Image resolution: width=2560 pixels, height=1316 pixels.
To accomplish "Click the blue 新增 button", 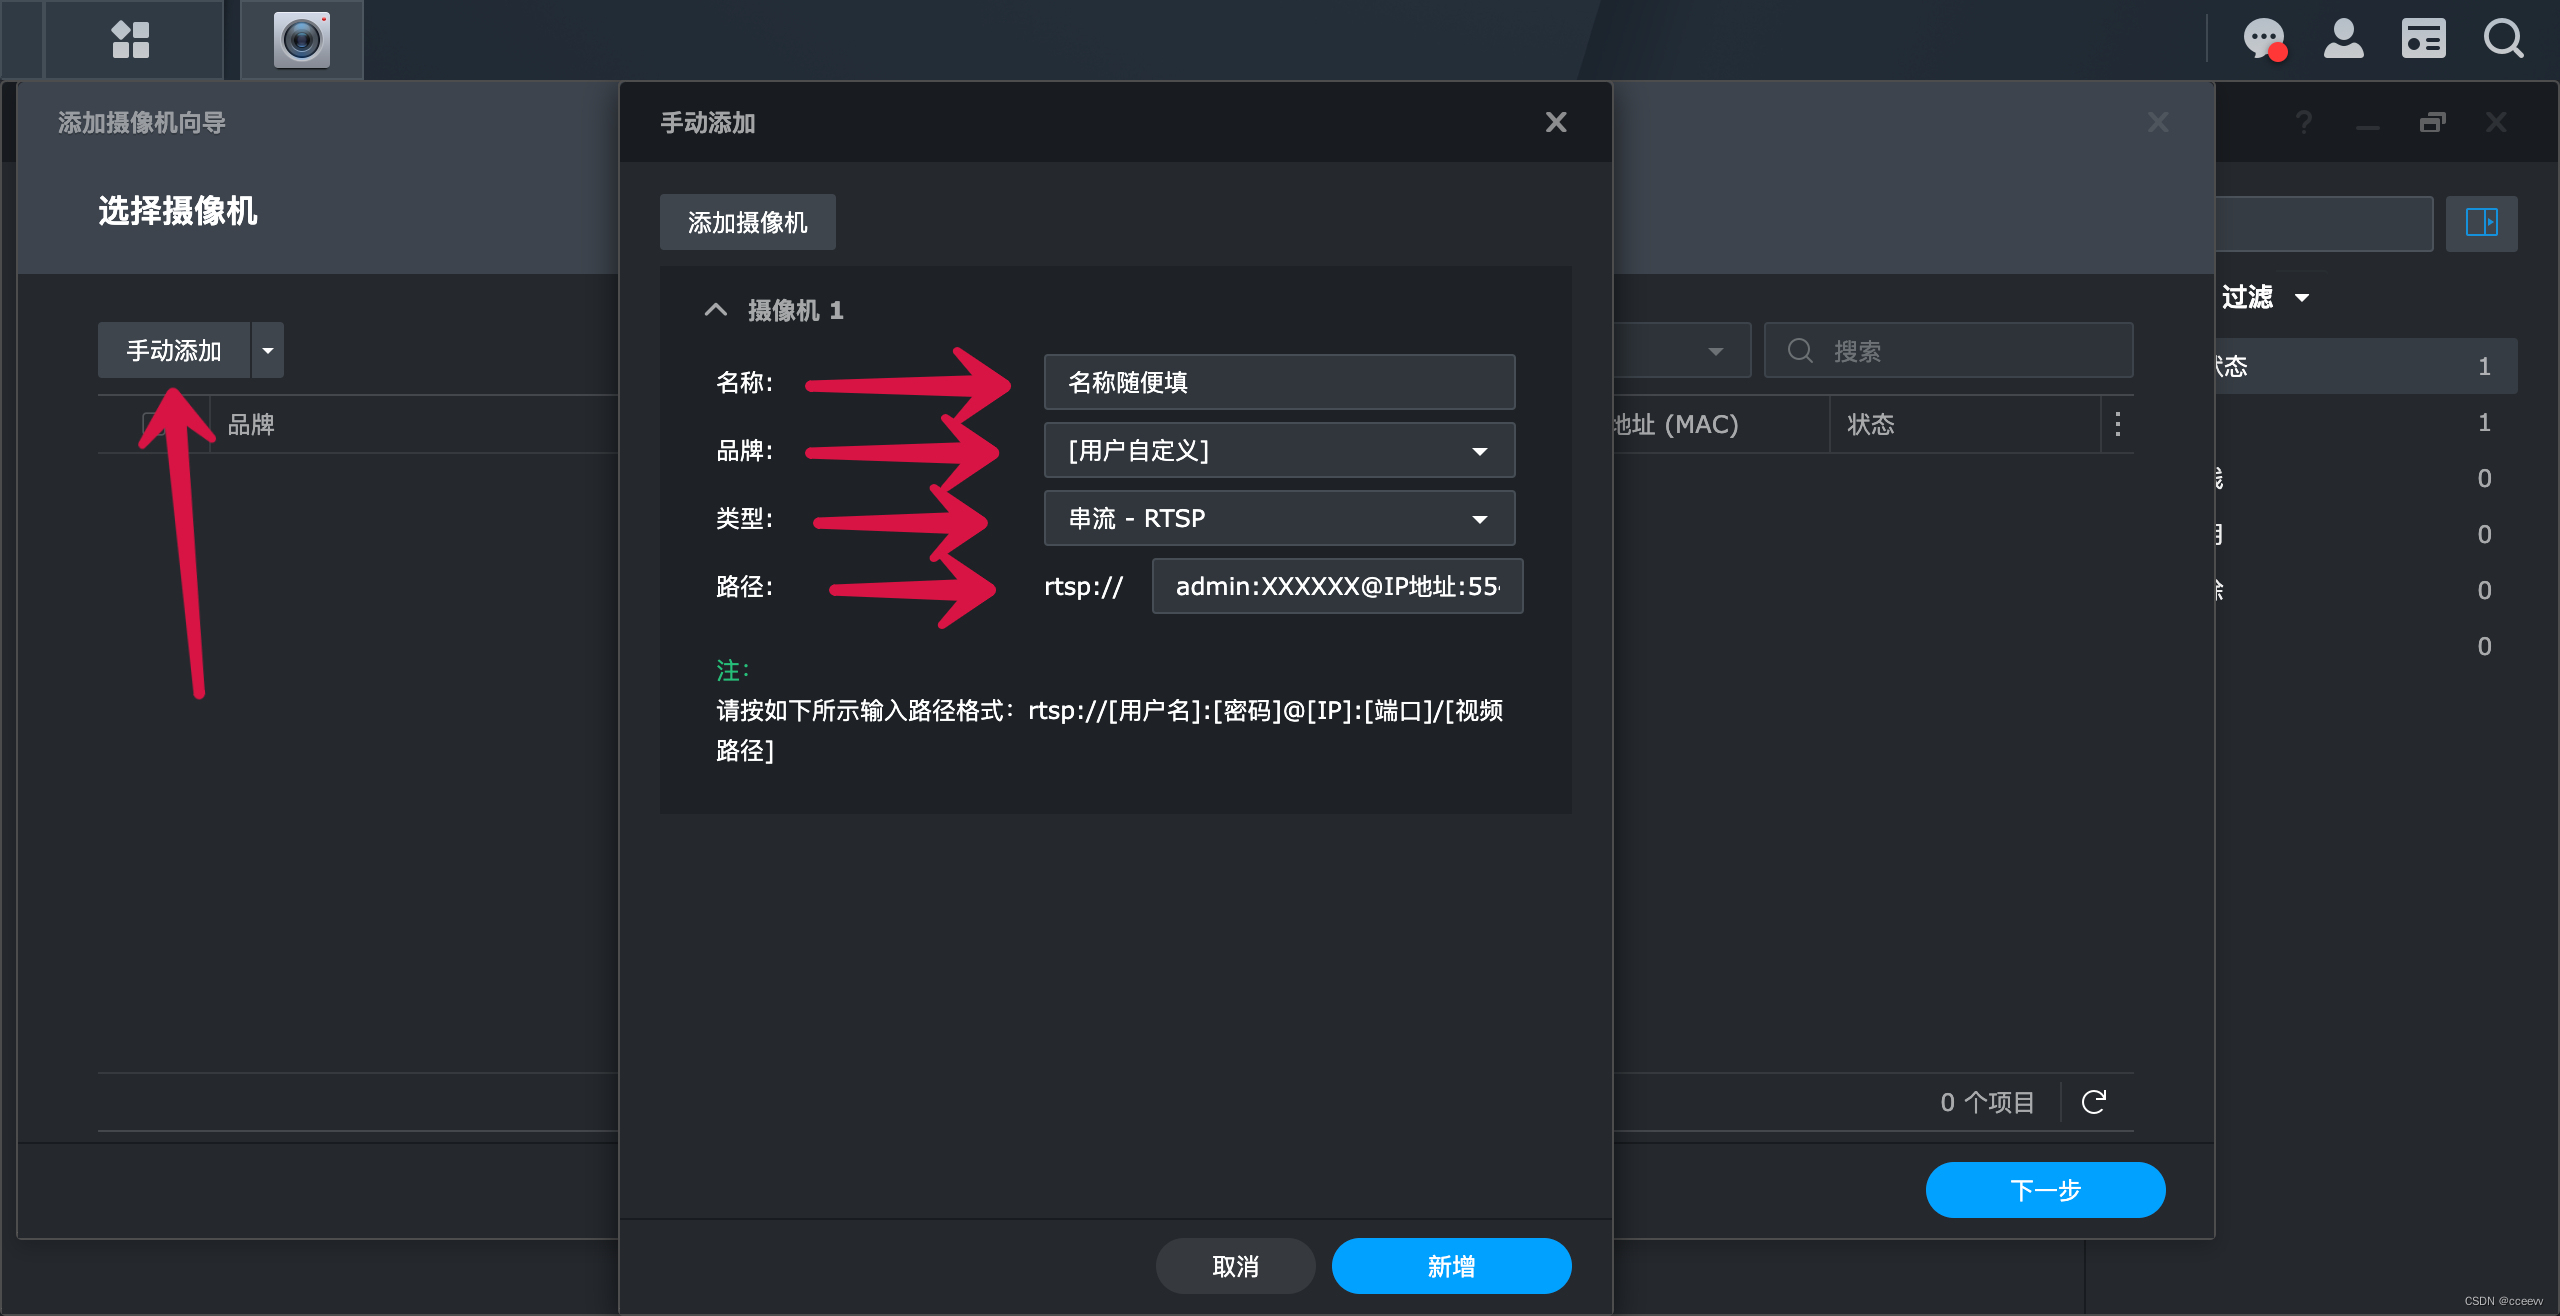I will tap(1451, 1266).
